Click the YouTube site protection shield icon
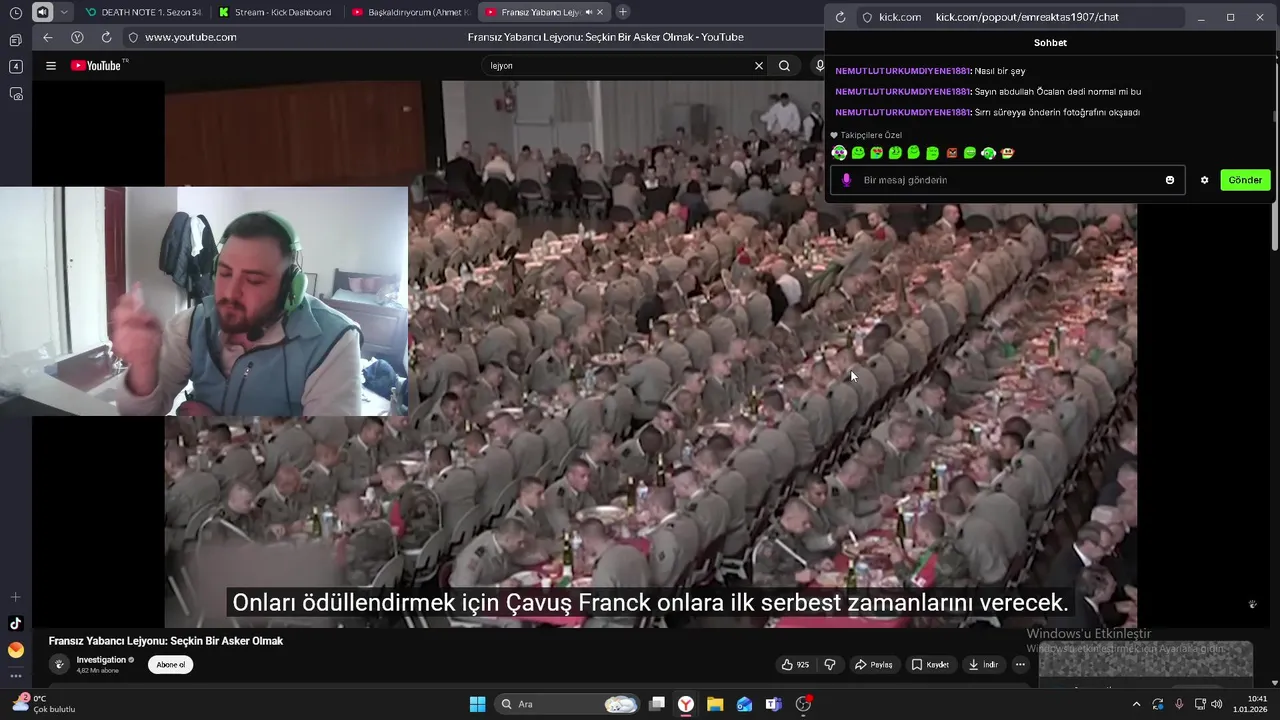The width and height of the screenshot is (1280, 720). [133, 37]
